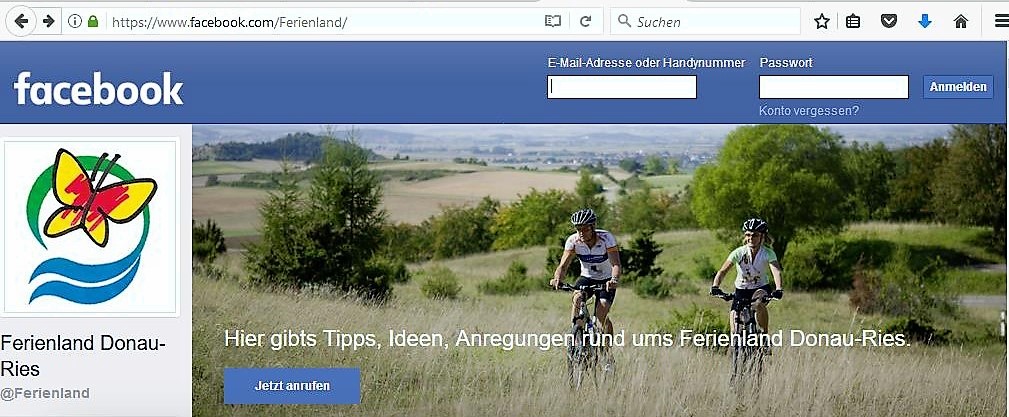This screenshot has width=1009, height=417.
Task: Click the Facebook logo
Action: (98, 88)
